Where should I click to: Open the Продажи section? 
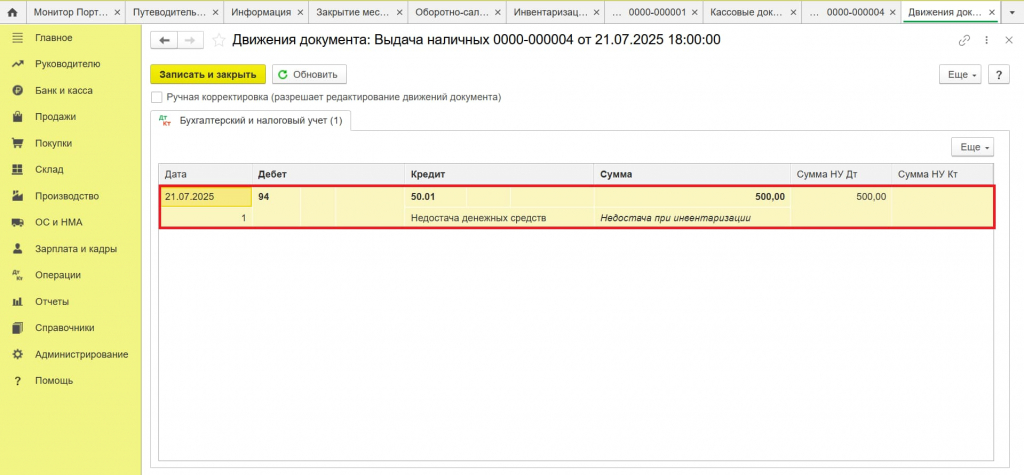[56, 117]
